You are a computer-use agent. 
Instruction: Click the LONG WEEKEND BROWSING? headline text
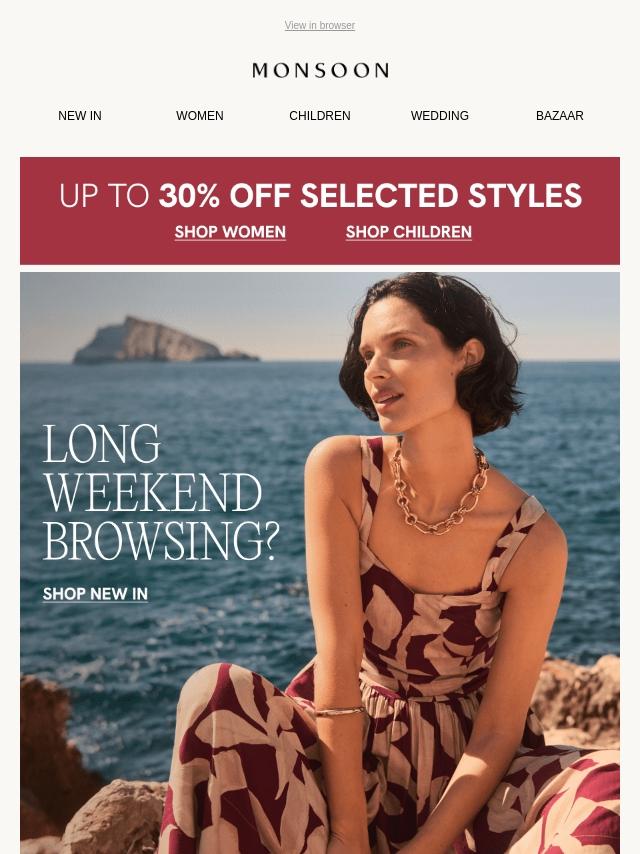pos(160,492)
